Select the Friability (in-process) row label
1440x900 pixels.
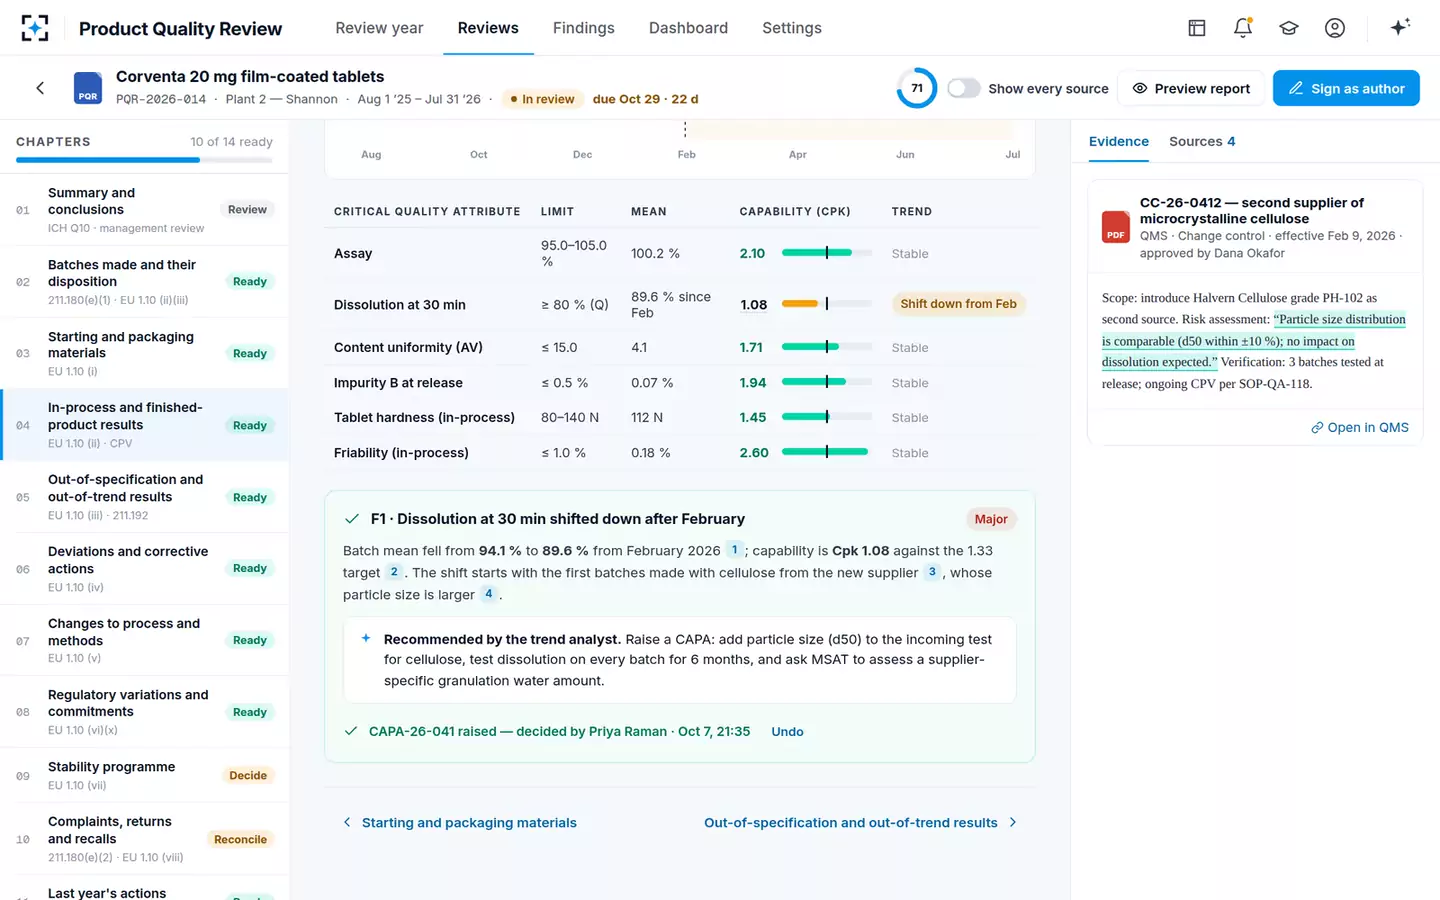(401, 453)
